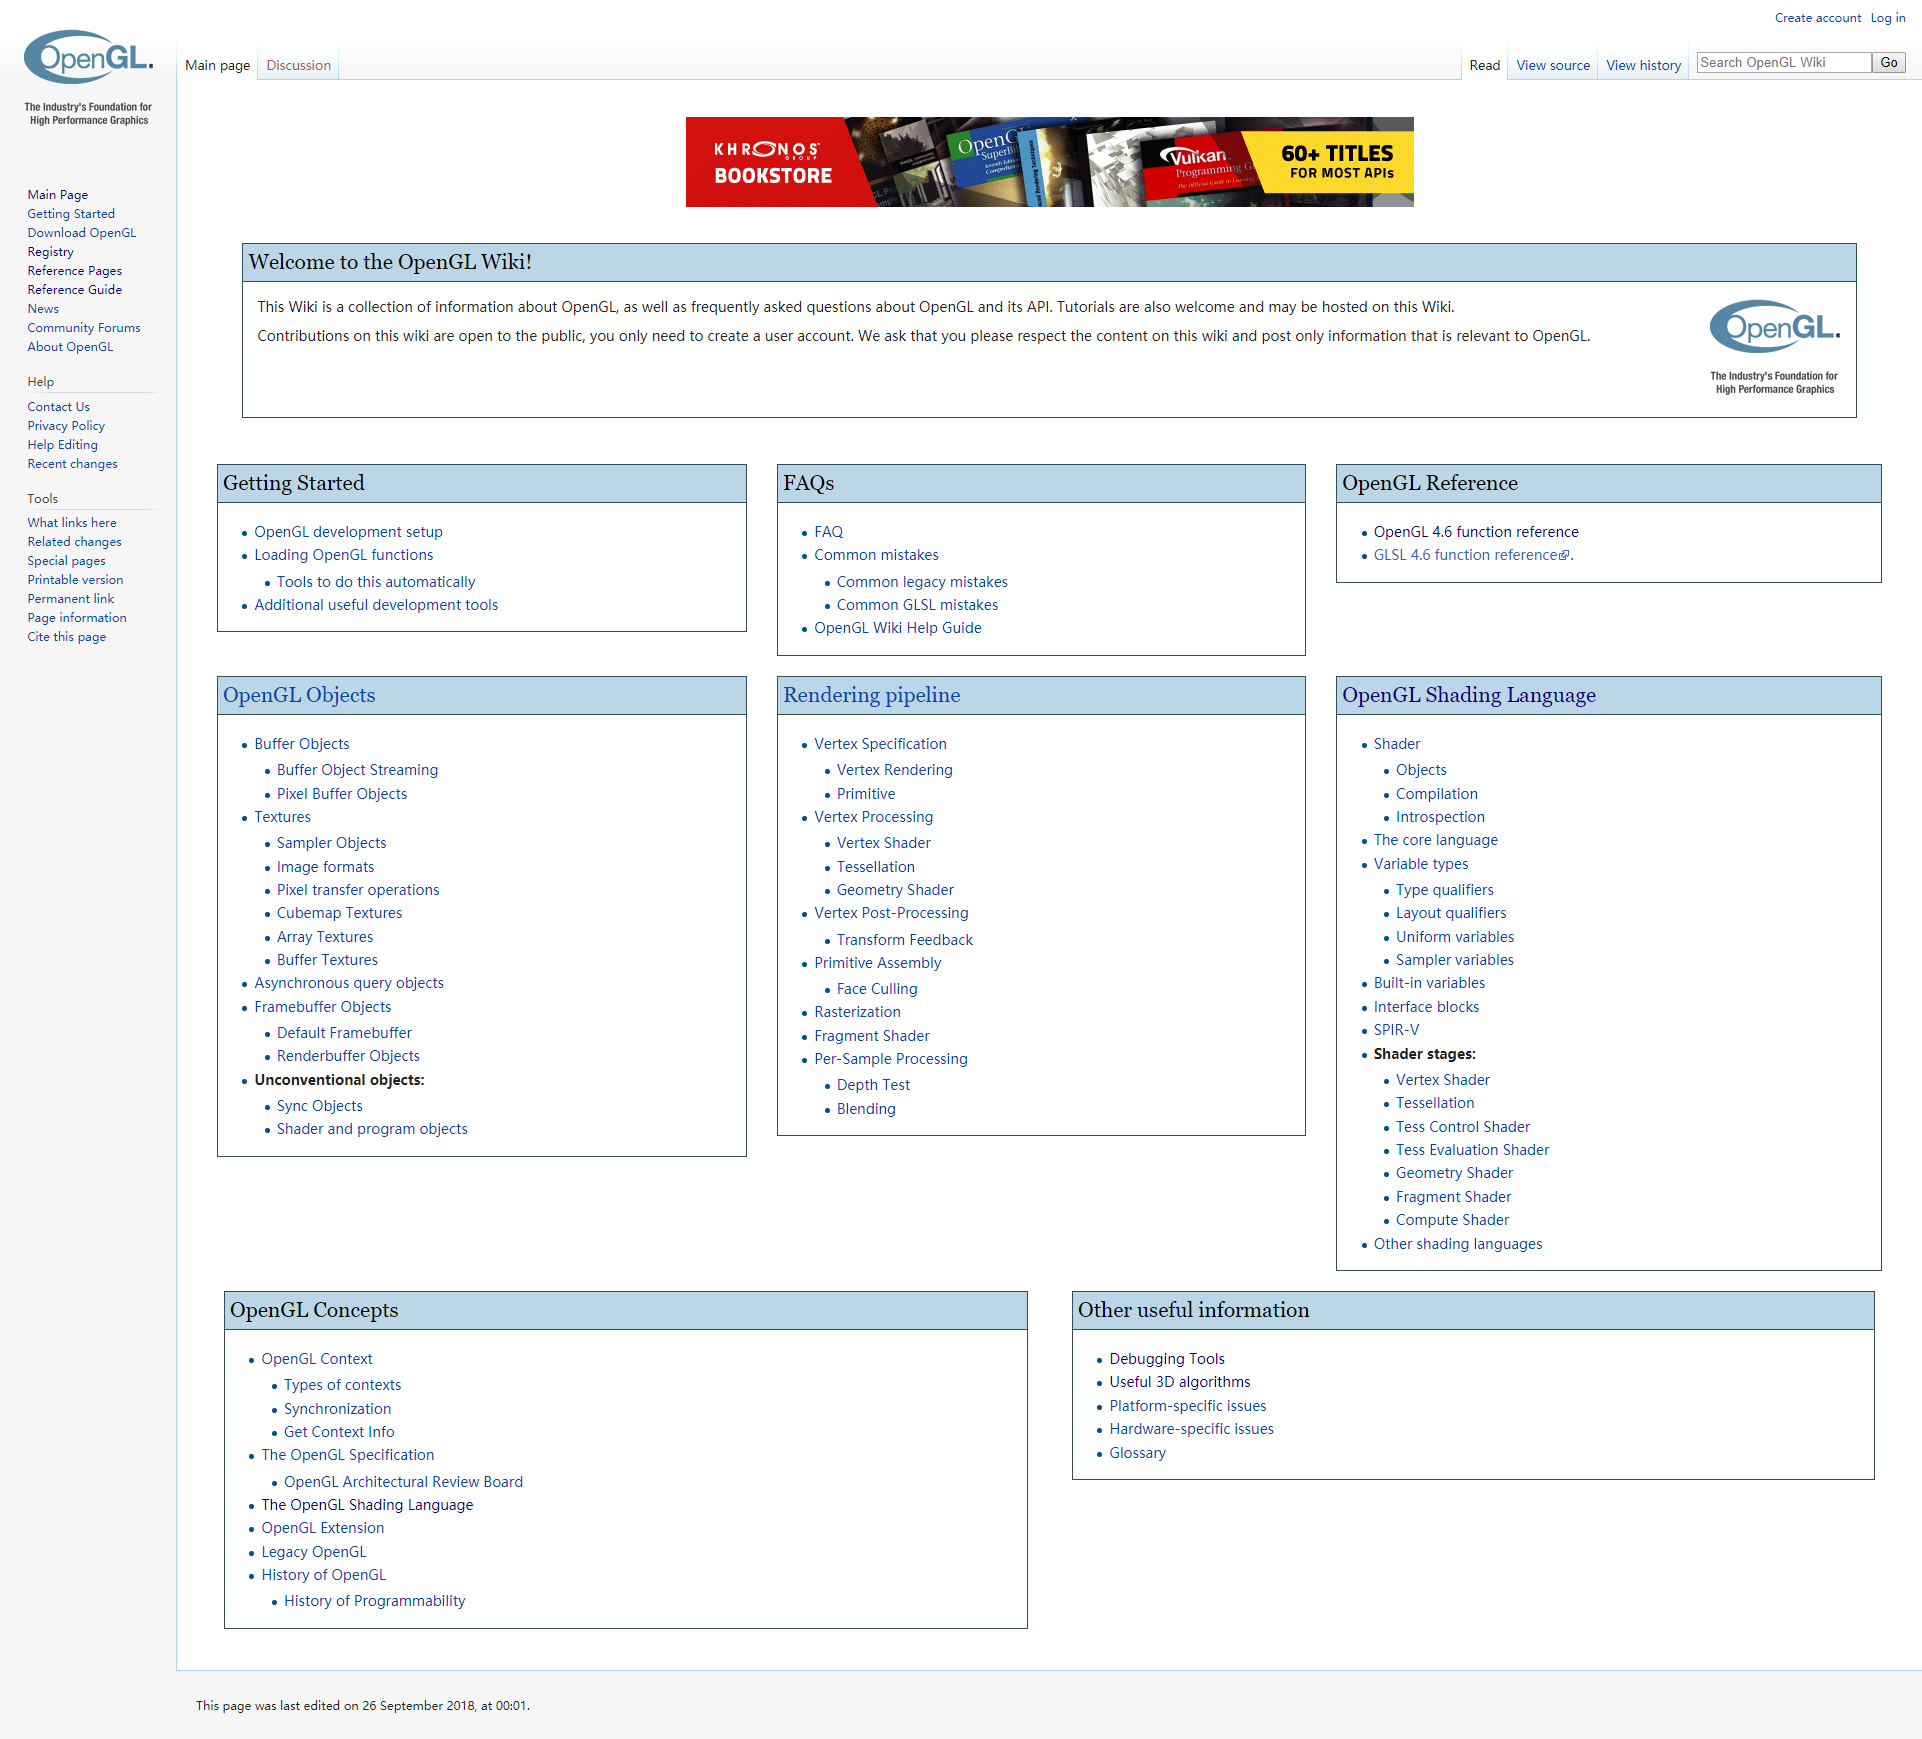This screenshot has height=1739, width=1922.
Task: Open the Glossary link
Action: coord(1137,1453)
